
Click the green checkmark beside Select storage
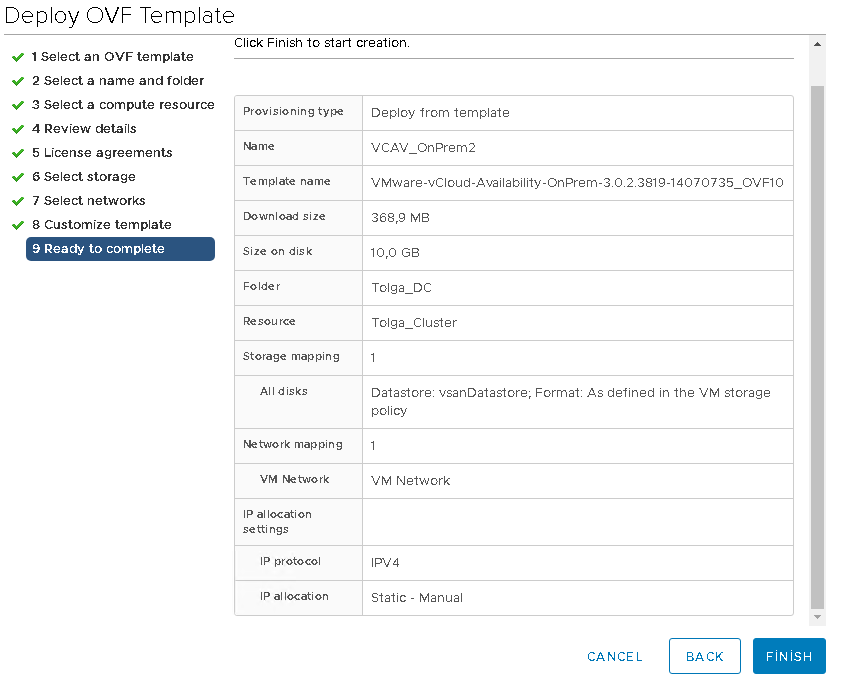[18, 177]
